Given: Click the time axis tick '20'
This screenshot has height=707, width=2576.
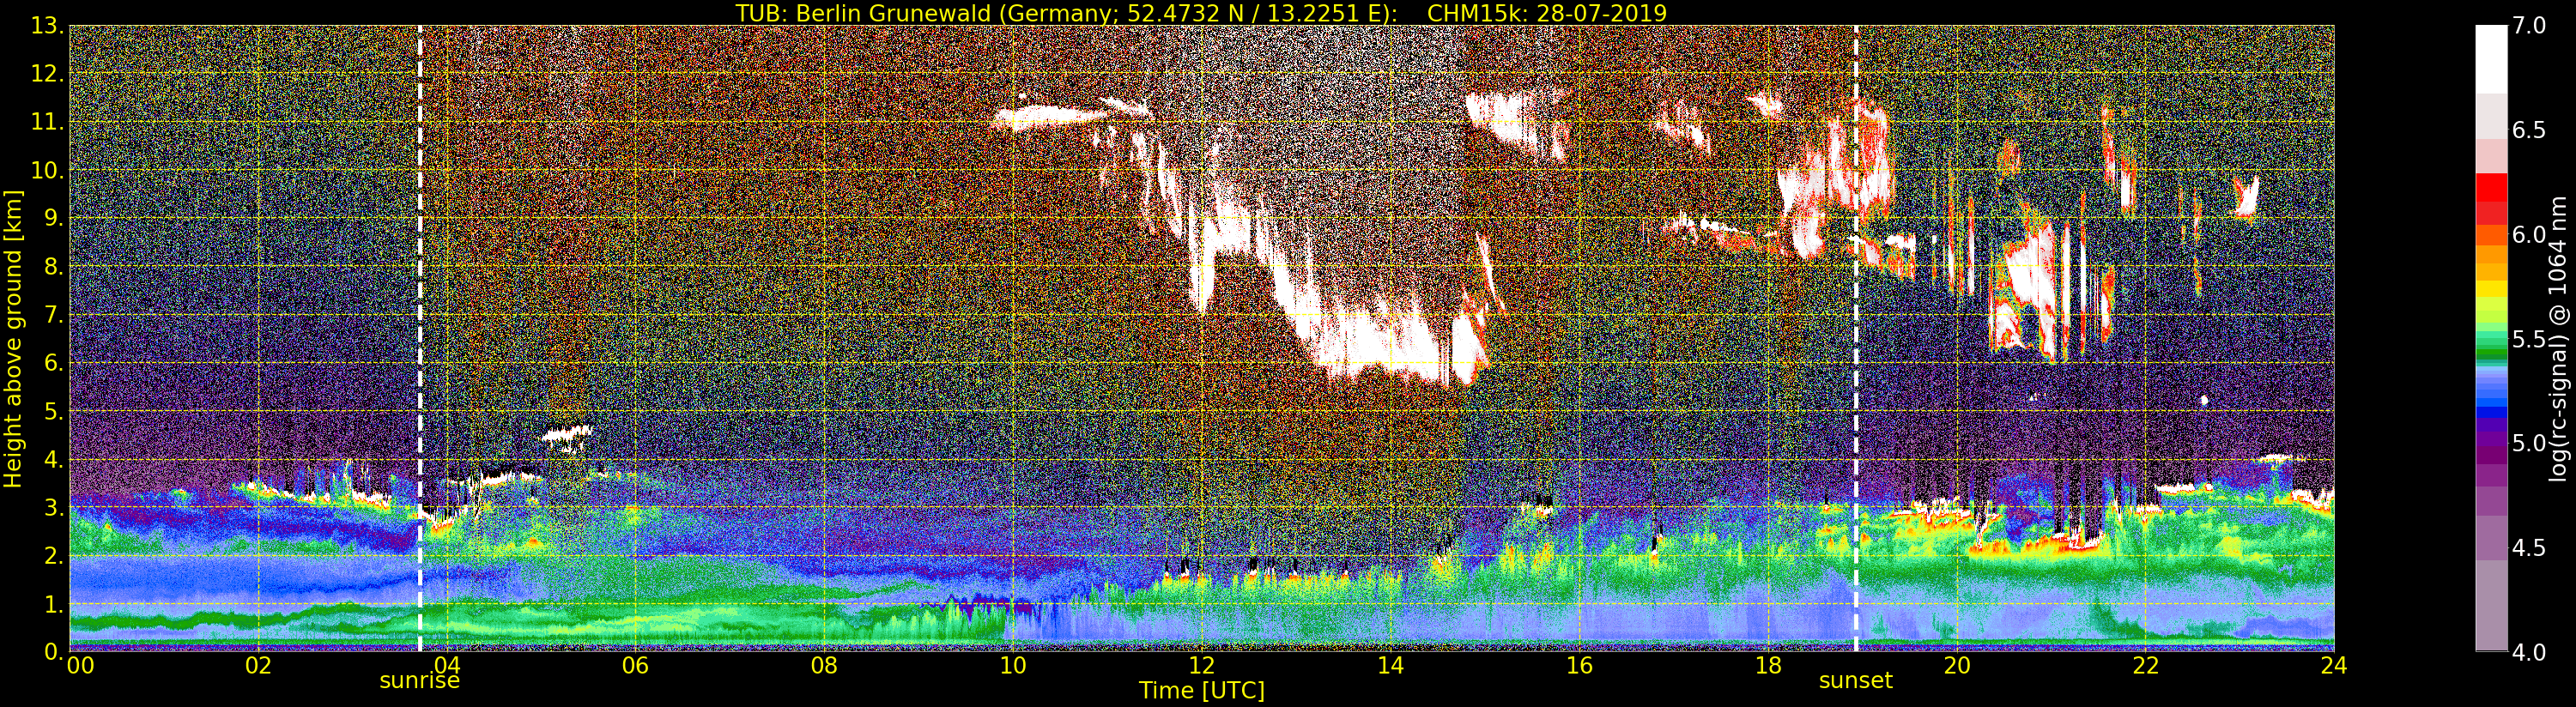Looking at the screenshot, I should click(x=1956, y=665).
